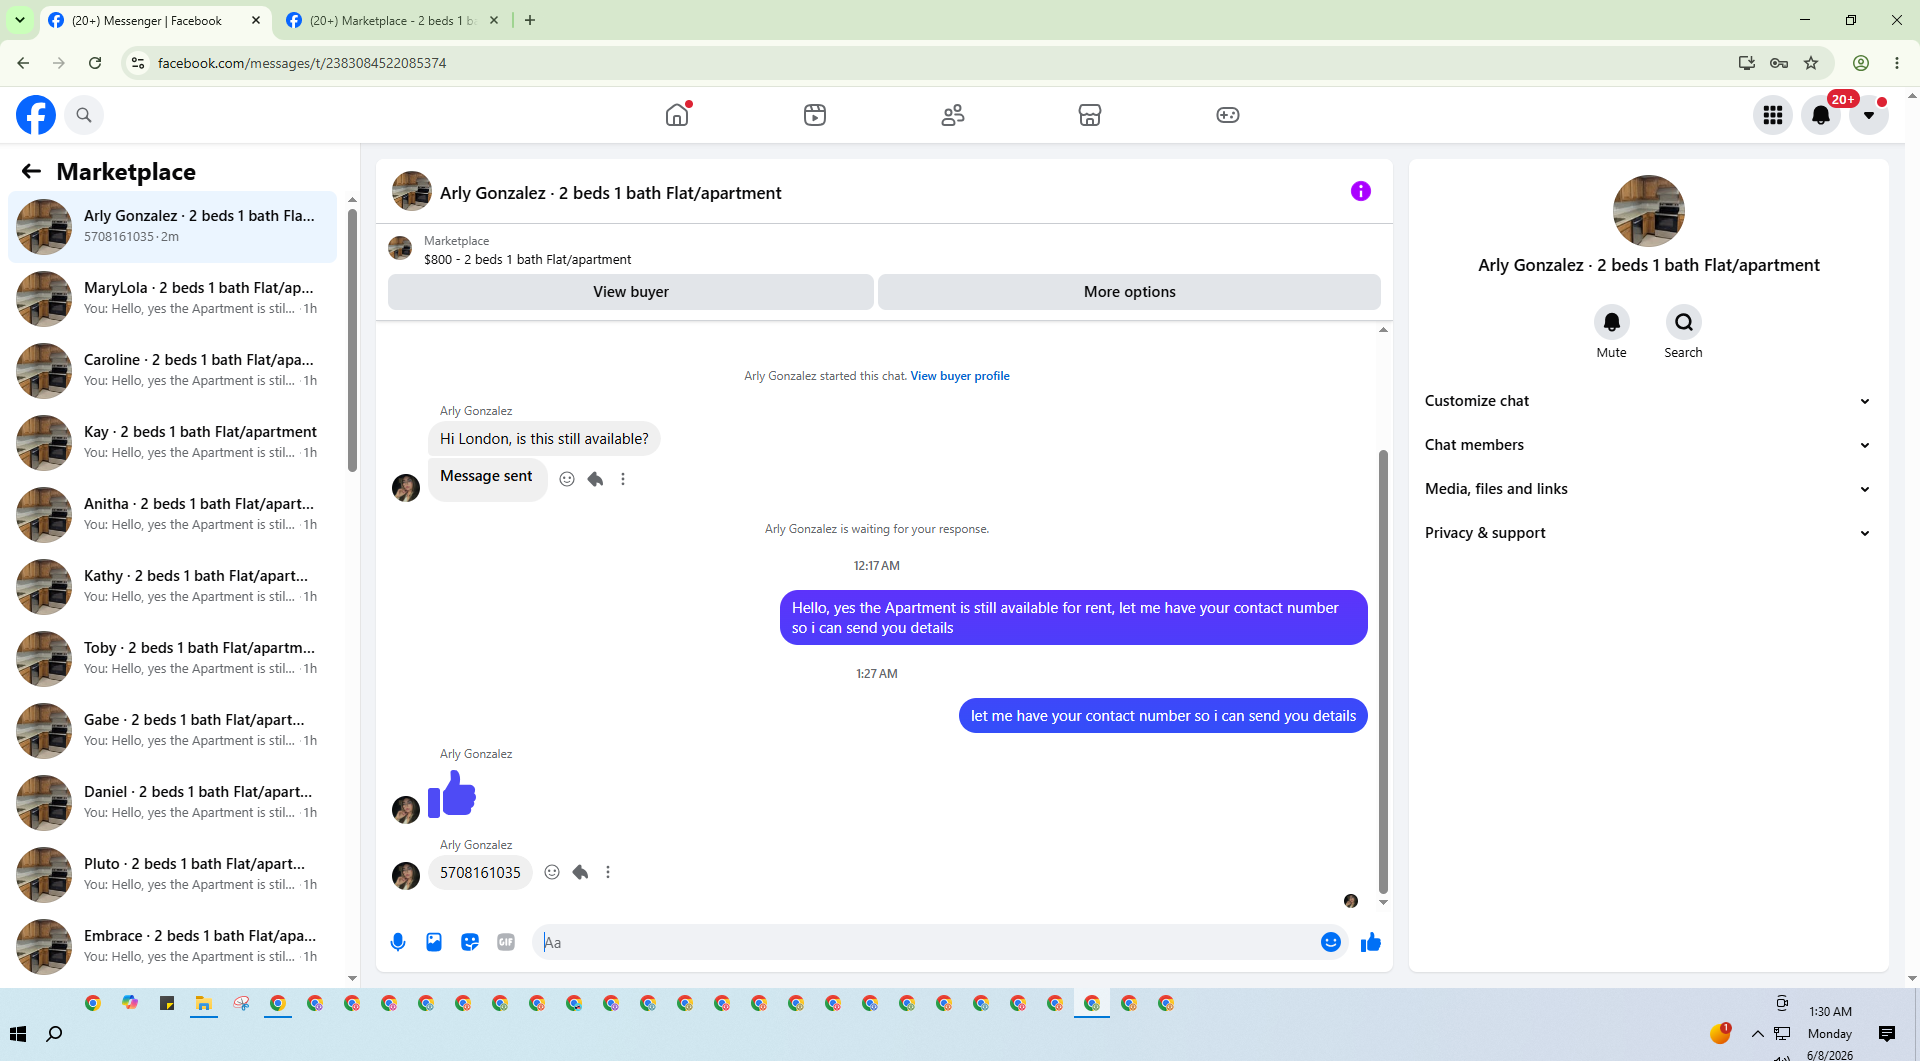Open the Kay conversation
The image size is (1920, 1061).
click(172, 442)
